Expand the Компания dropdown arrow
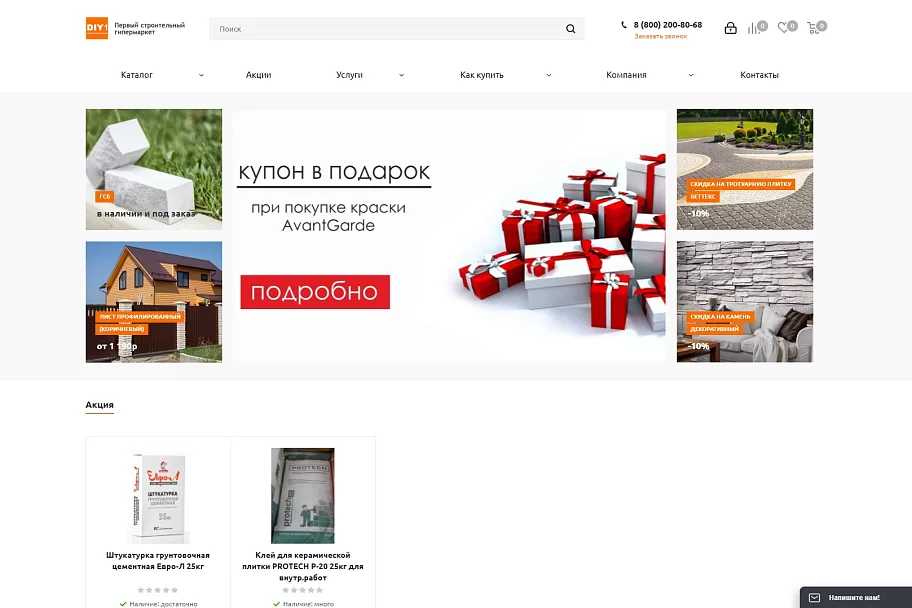 pos(690,75)
